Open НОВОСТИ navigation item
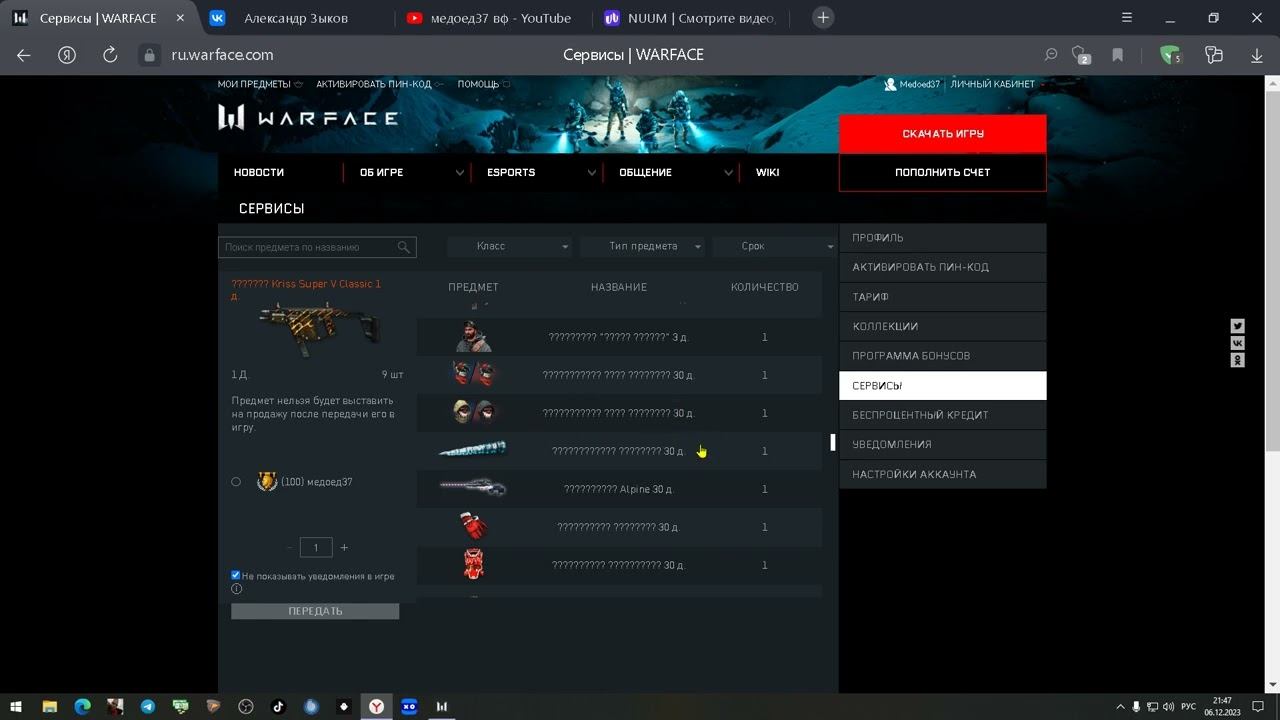Screen dimensions: 1280x720 pos(259,172)
